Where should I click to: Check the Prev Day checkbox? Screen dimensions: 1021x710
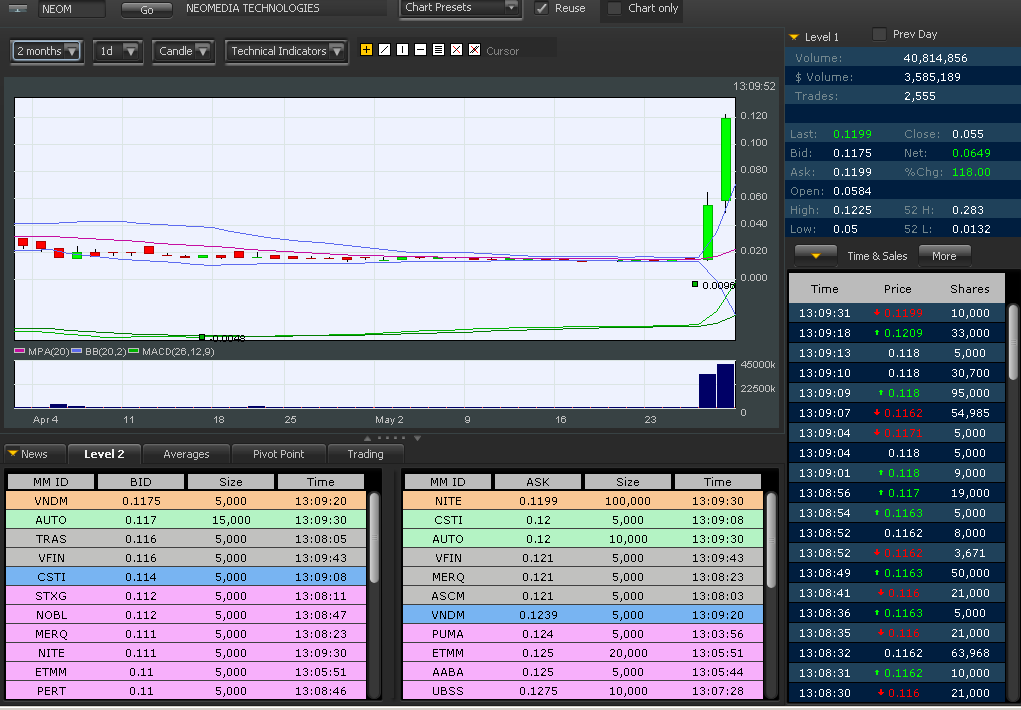[x=879, y=34]
